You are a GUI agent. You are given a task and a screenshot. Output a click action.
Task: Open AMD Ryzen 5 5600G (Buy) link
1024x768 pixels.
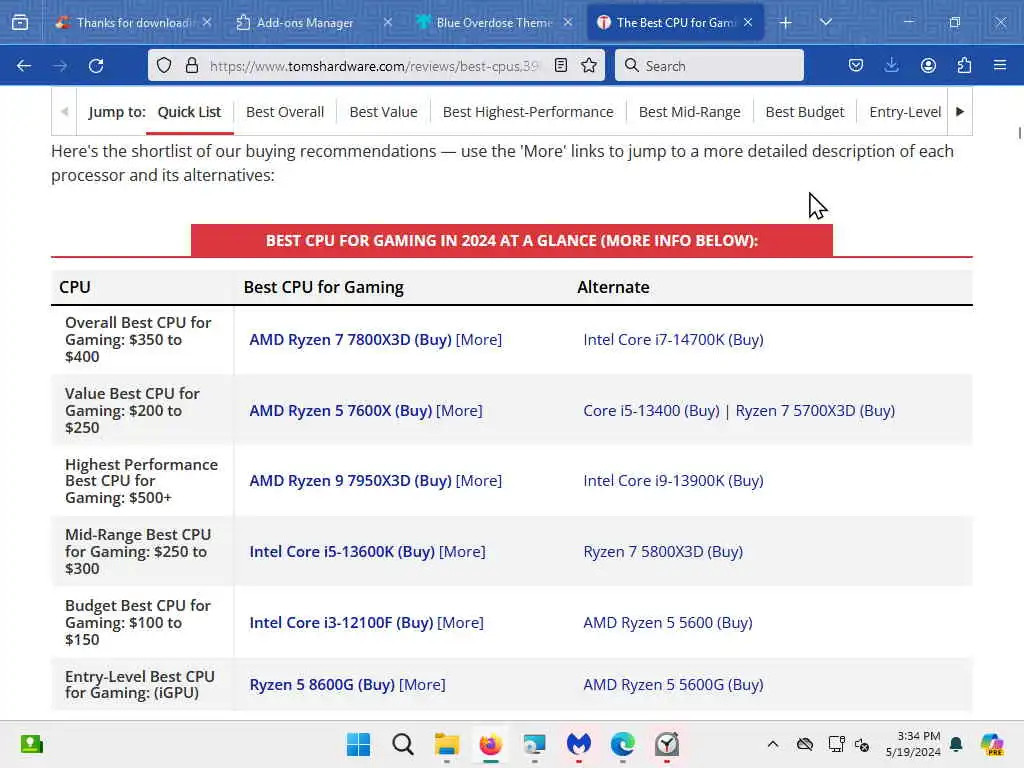click(673, 685)
